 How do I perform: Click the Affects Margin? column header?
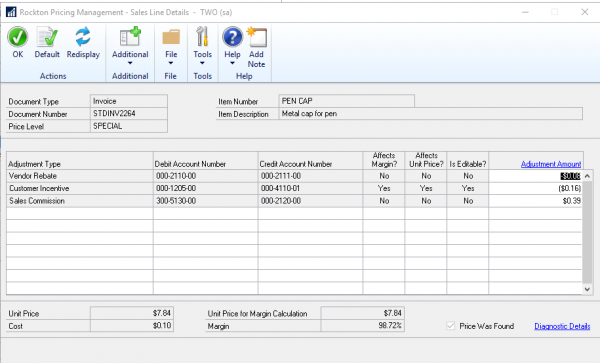coord(384,160)
